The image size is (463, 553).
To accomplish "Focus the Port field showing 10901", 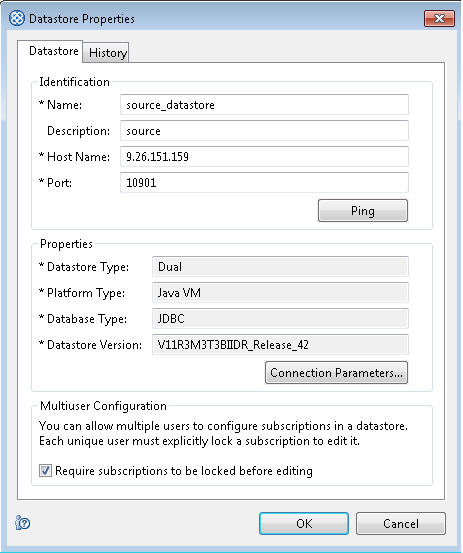I will 264,183.
